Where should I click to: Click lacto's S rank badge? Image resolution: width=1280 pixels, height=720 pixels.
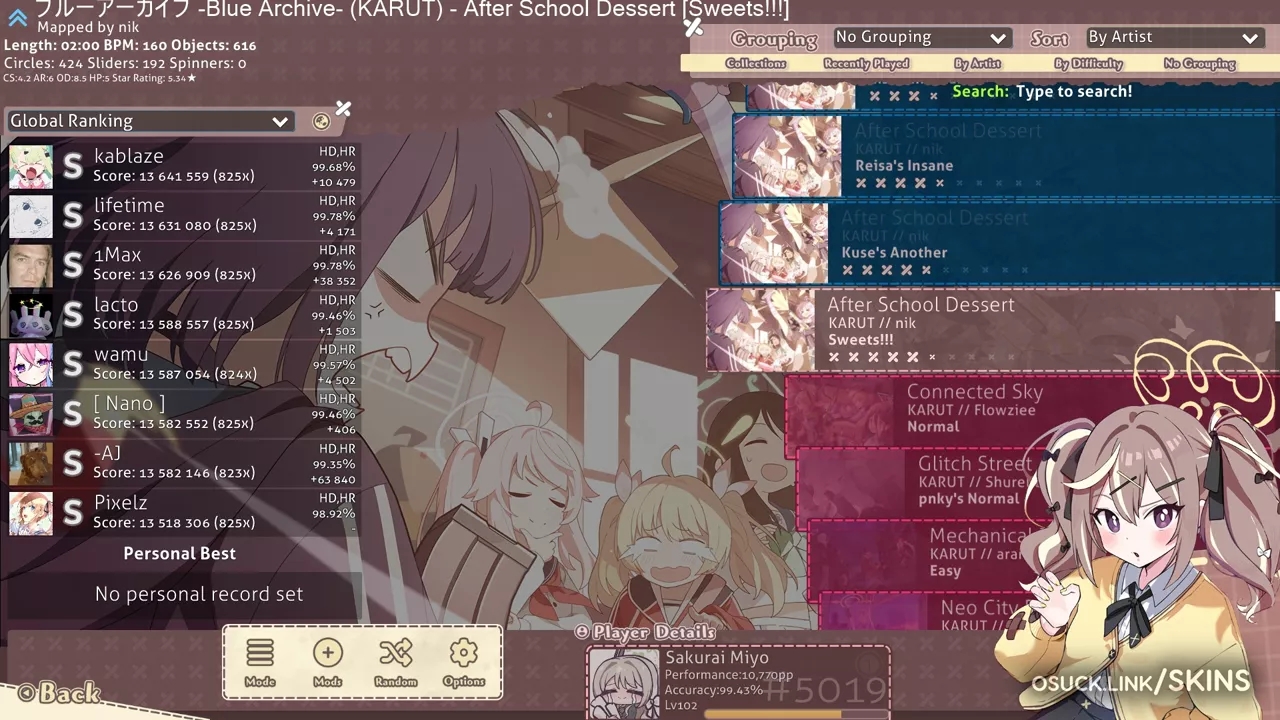(72, 315)
